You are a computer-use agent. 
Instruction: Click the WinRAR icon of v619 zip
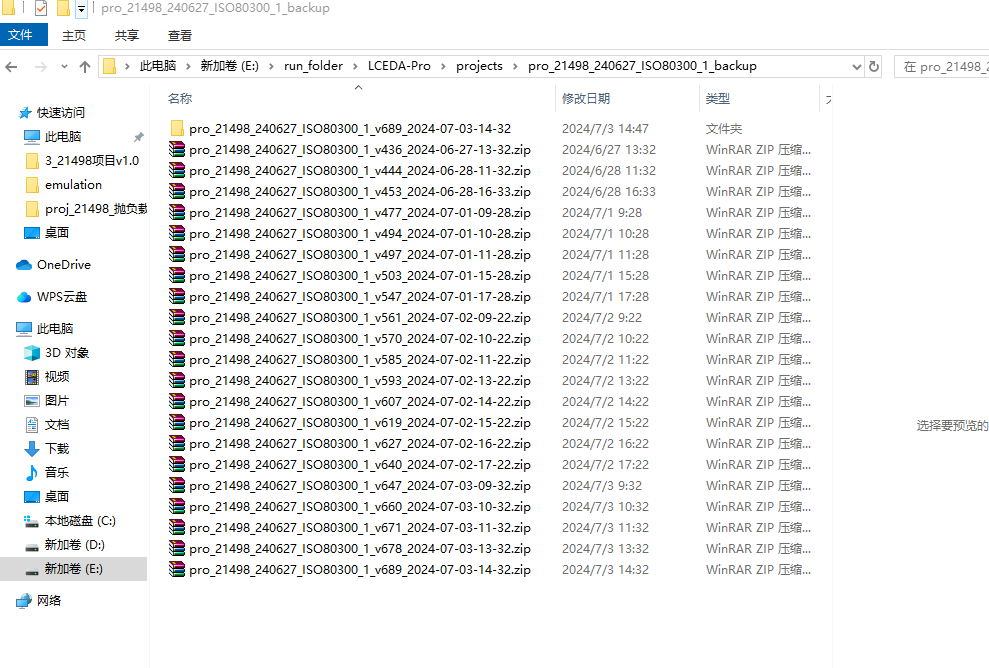point(177,423)
